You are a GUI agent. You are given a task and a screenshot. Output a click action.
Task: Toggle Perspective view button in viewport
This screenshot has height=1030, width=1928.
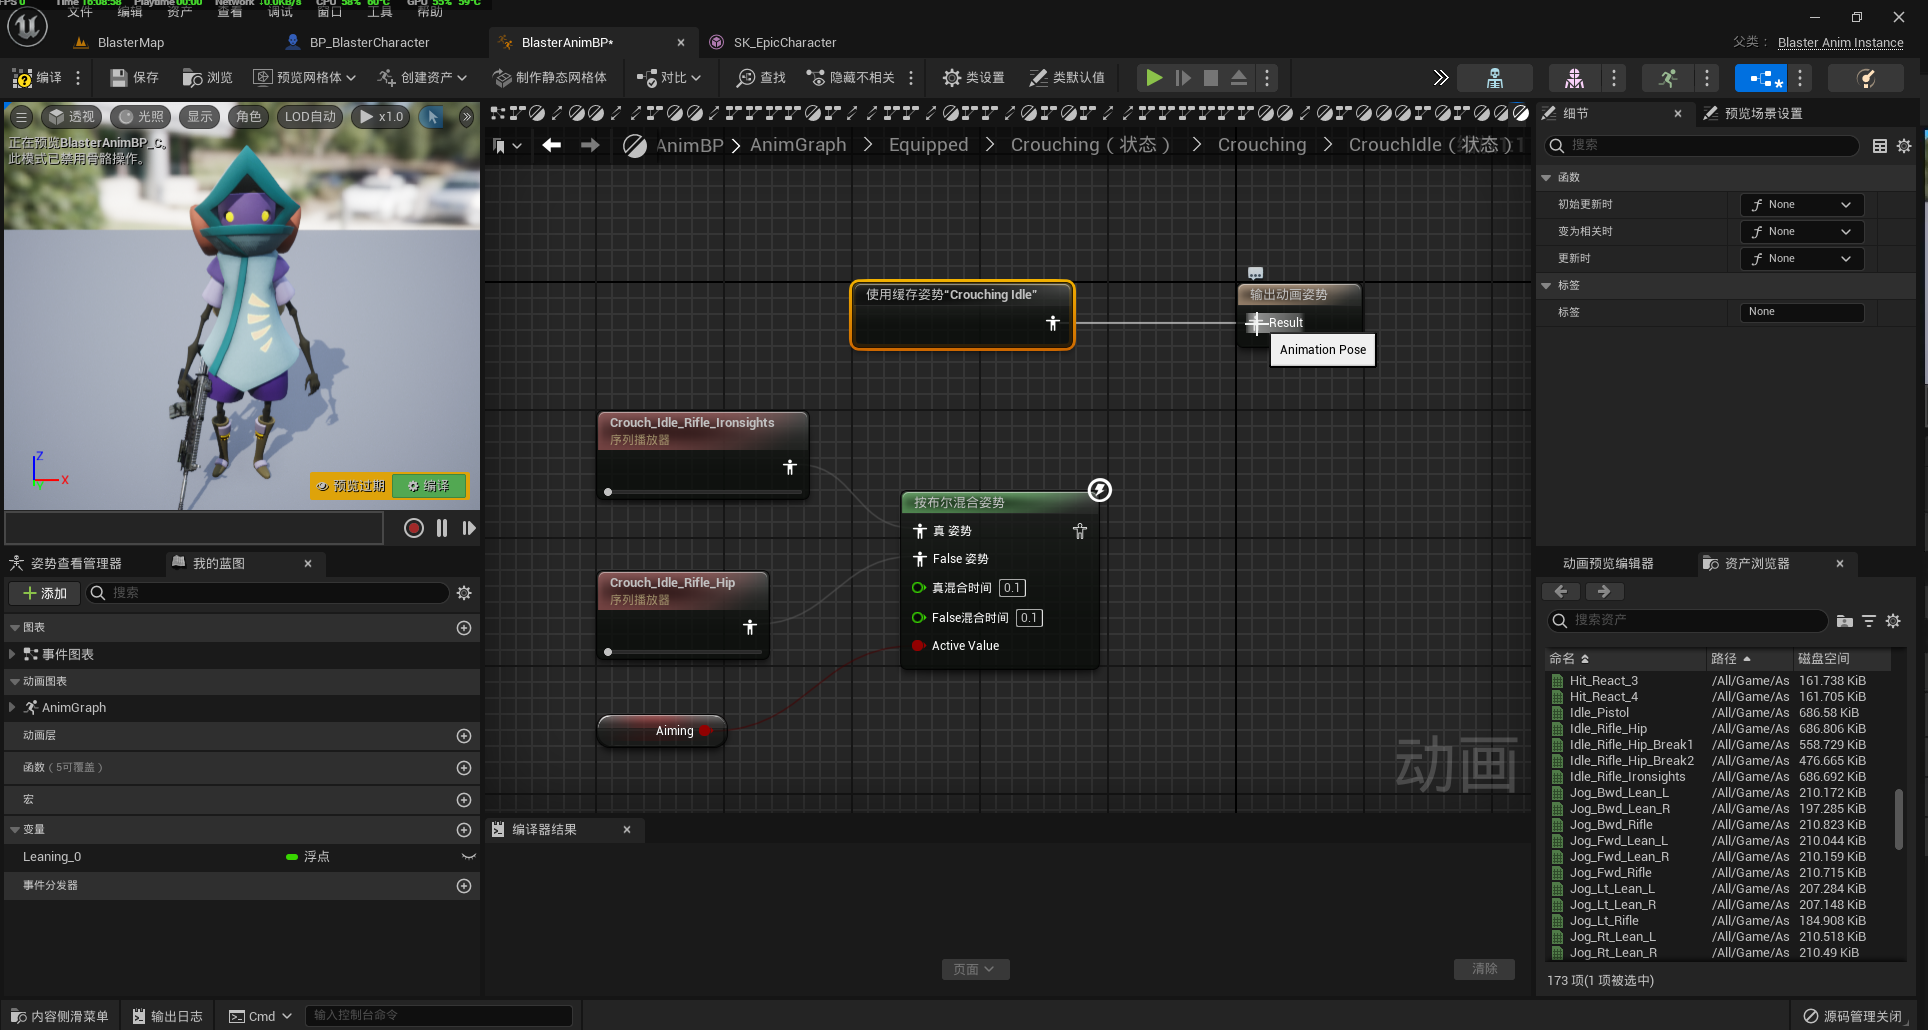[71, 117]
